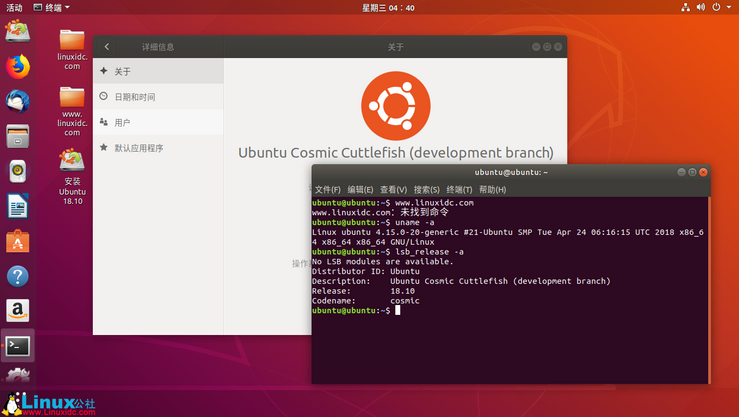The image size is (739, 417).
Task: Open Thunderbird mail from the dock
Action: point(18,101)
